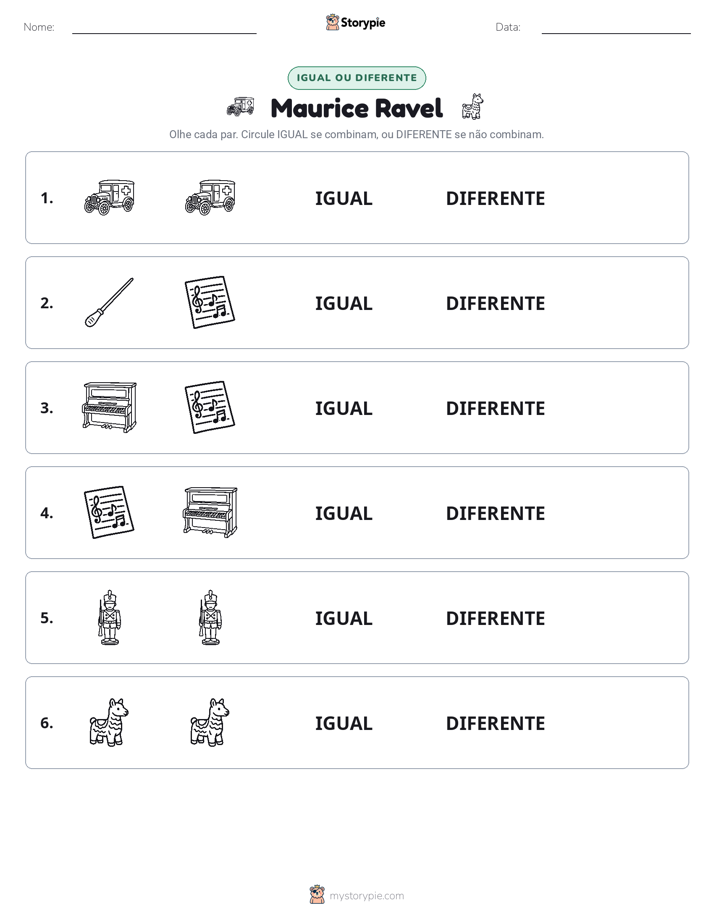
Task: Choose IGUAL for row 1
Action: (x=343, y=199)
